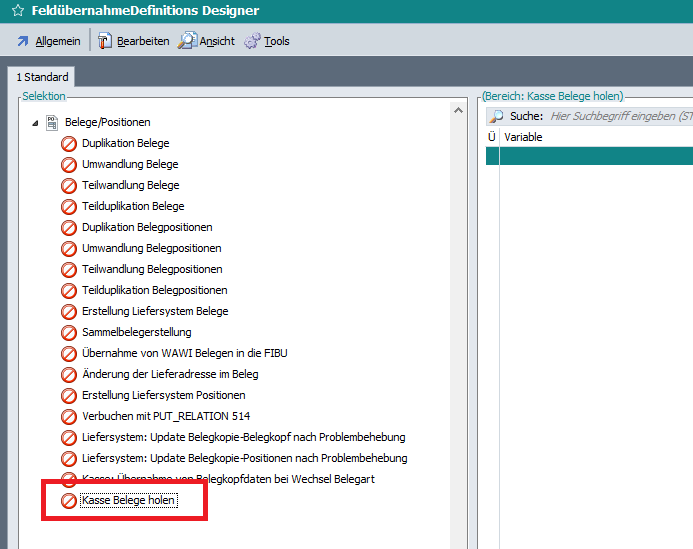Select Teilduplikation Belege entry
This screenshot has width=693, height=549.
click(x=133, y=206)
